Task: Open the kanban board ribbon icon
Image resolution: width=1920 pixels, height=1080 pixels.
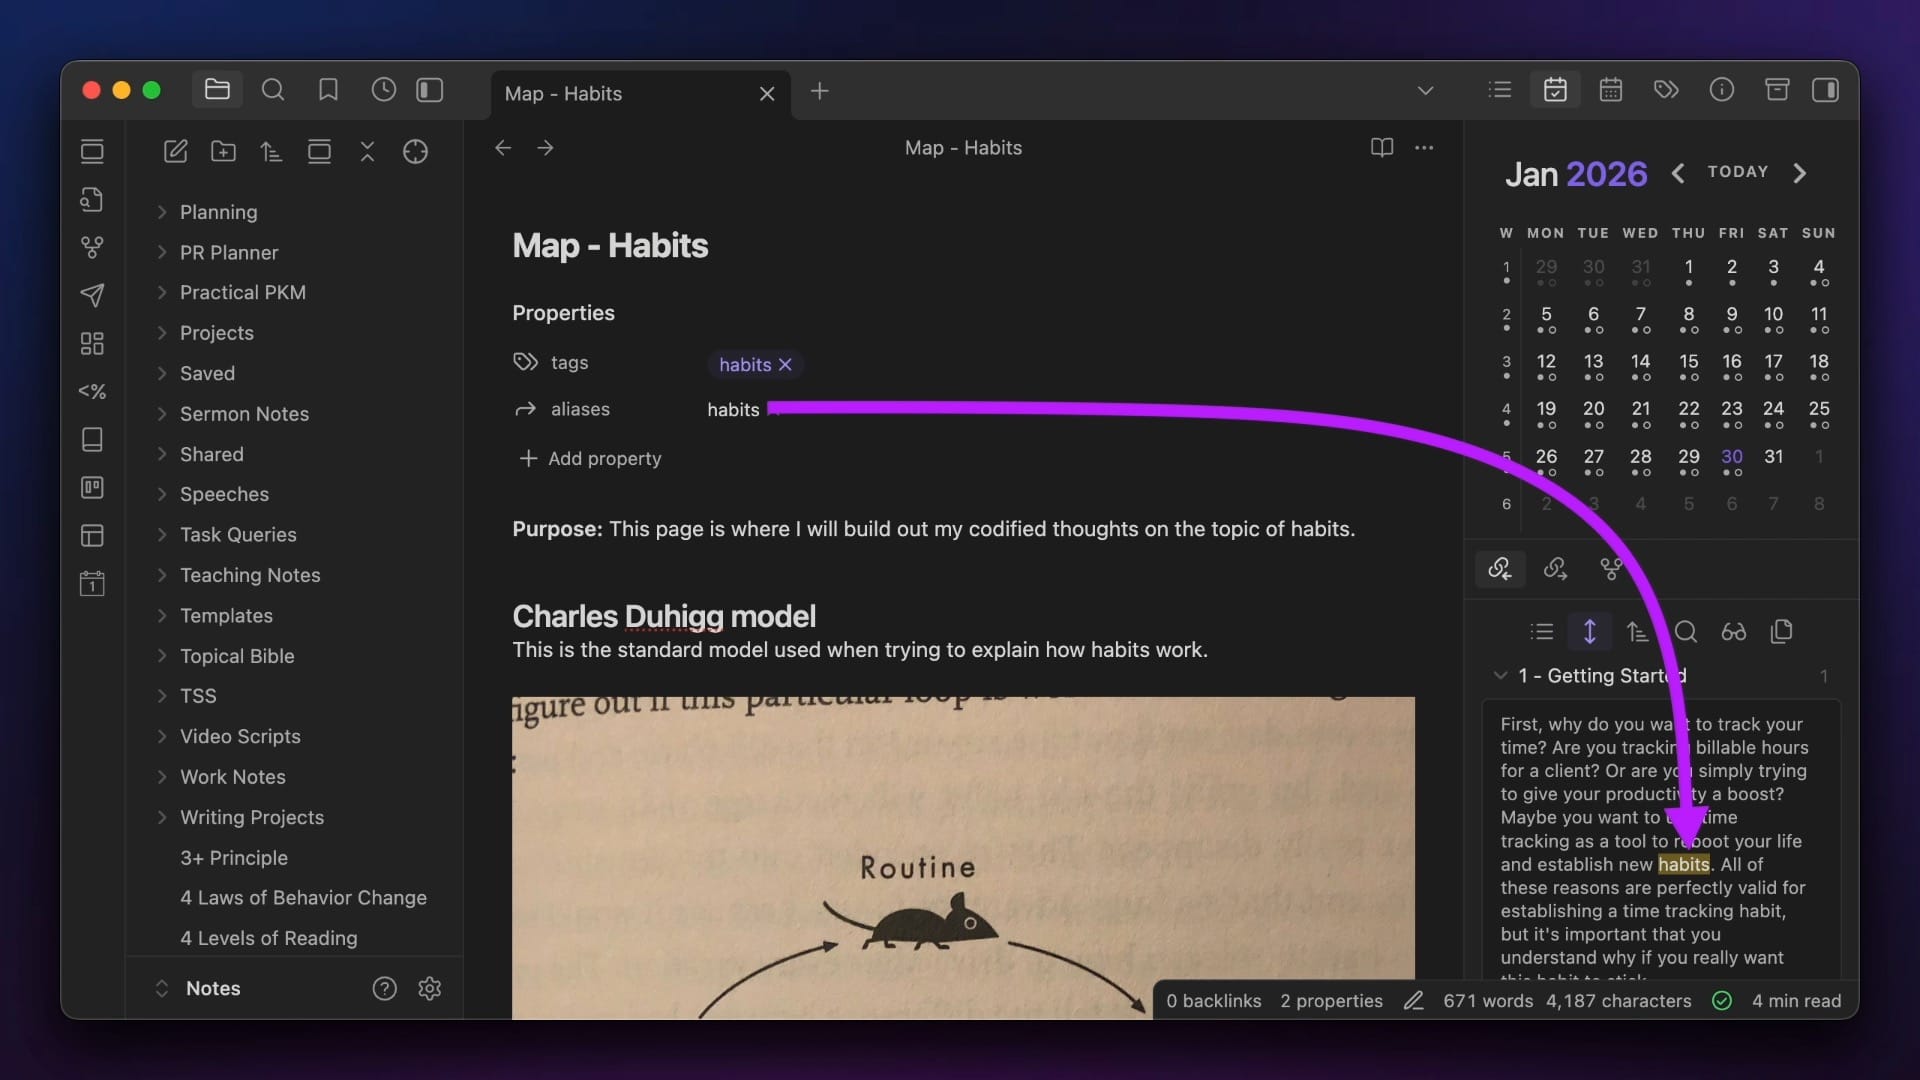Action: [92, 488]
